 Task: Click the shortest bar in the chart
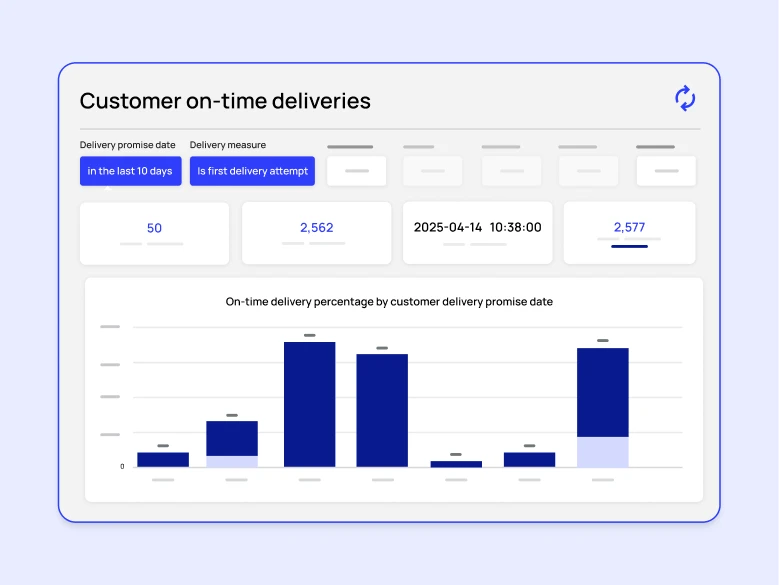click(456, 464)
